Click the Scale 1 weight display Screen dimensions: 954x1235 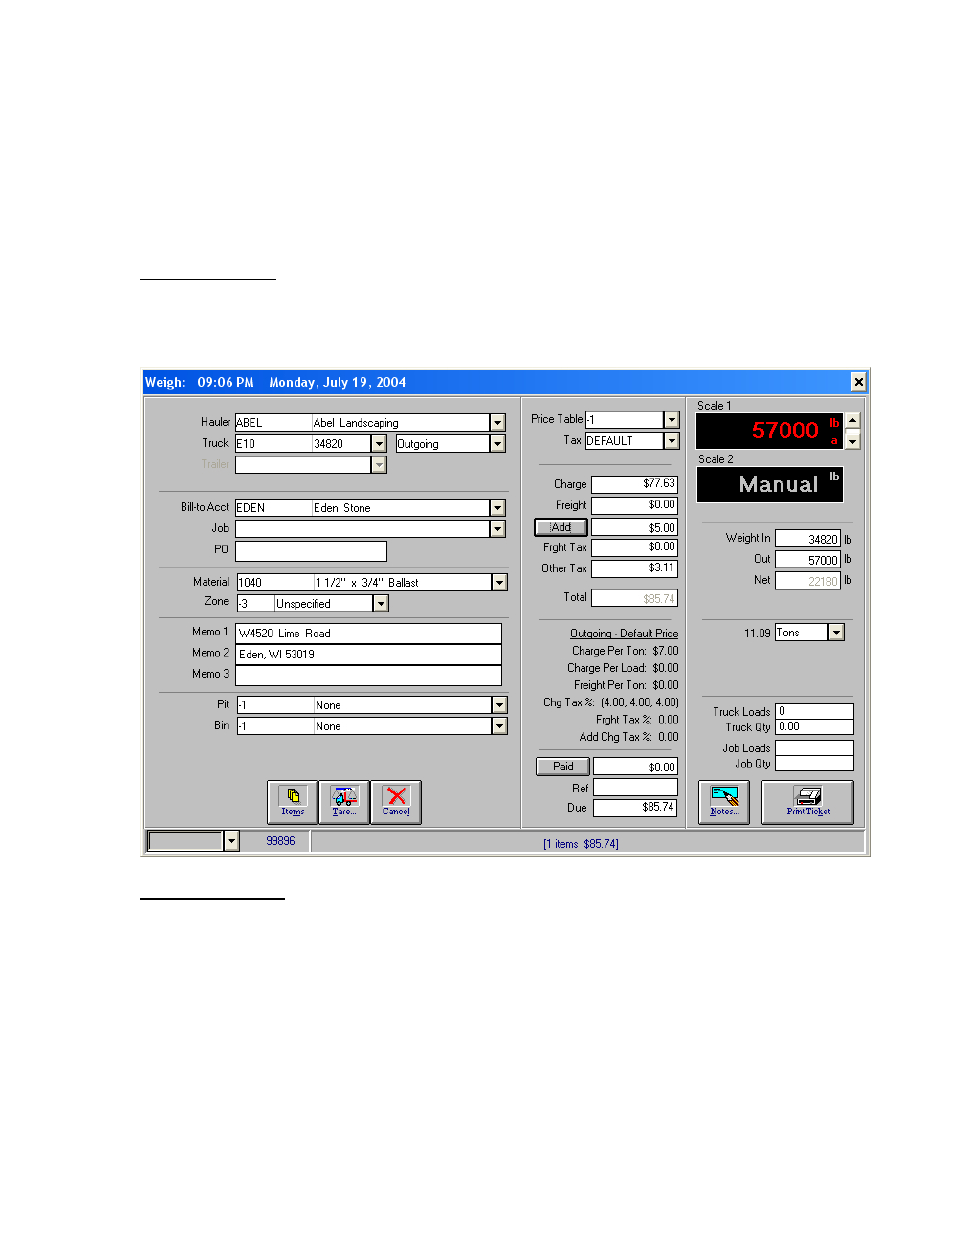770,431
